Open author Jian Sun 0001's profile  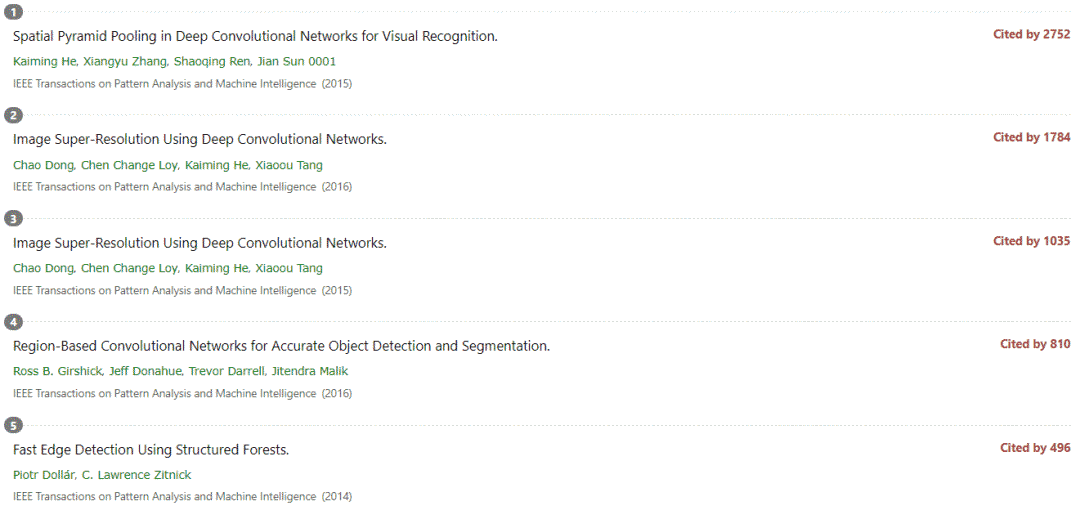pyautogui.click(x=296, y=62)
